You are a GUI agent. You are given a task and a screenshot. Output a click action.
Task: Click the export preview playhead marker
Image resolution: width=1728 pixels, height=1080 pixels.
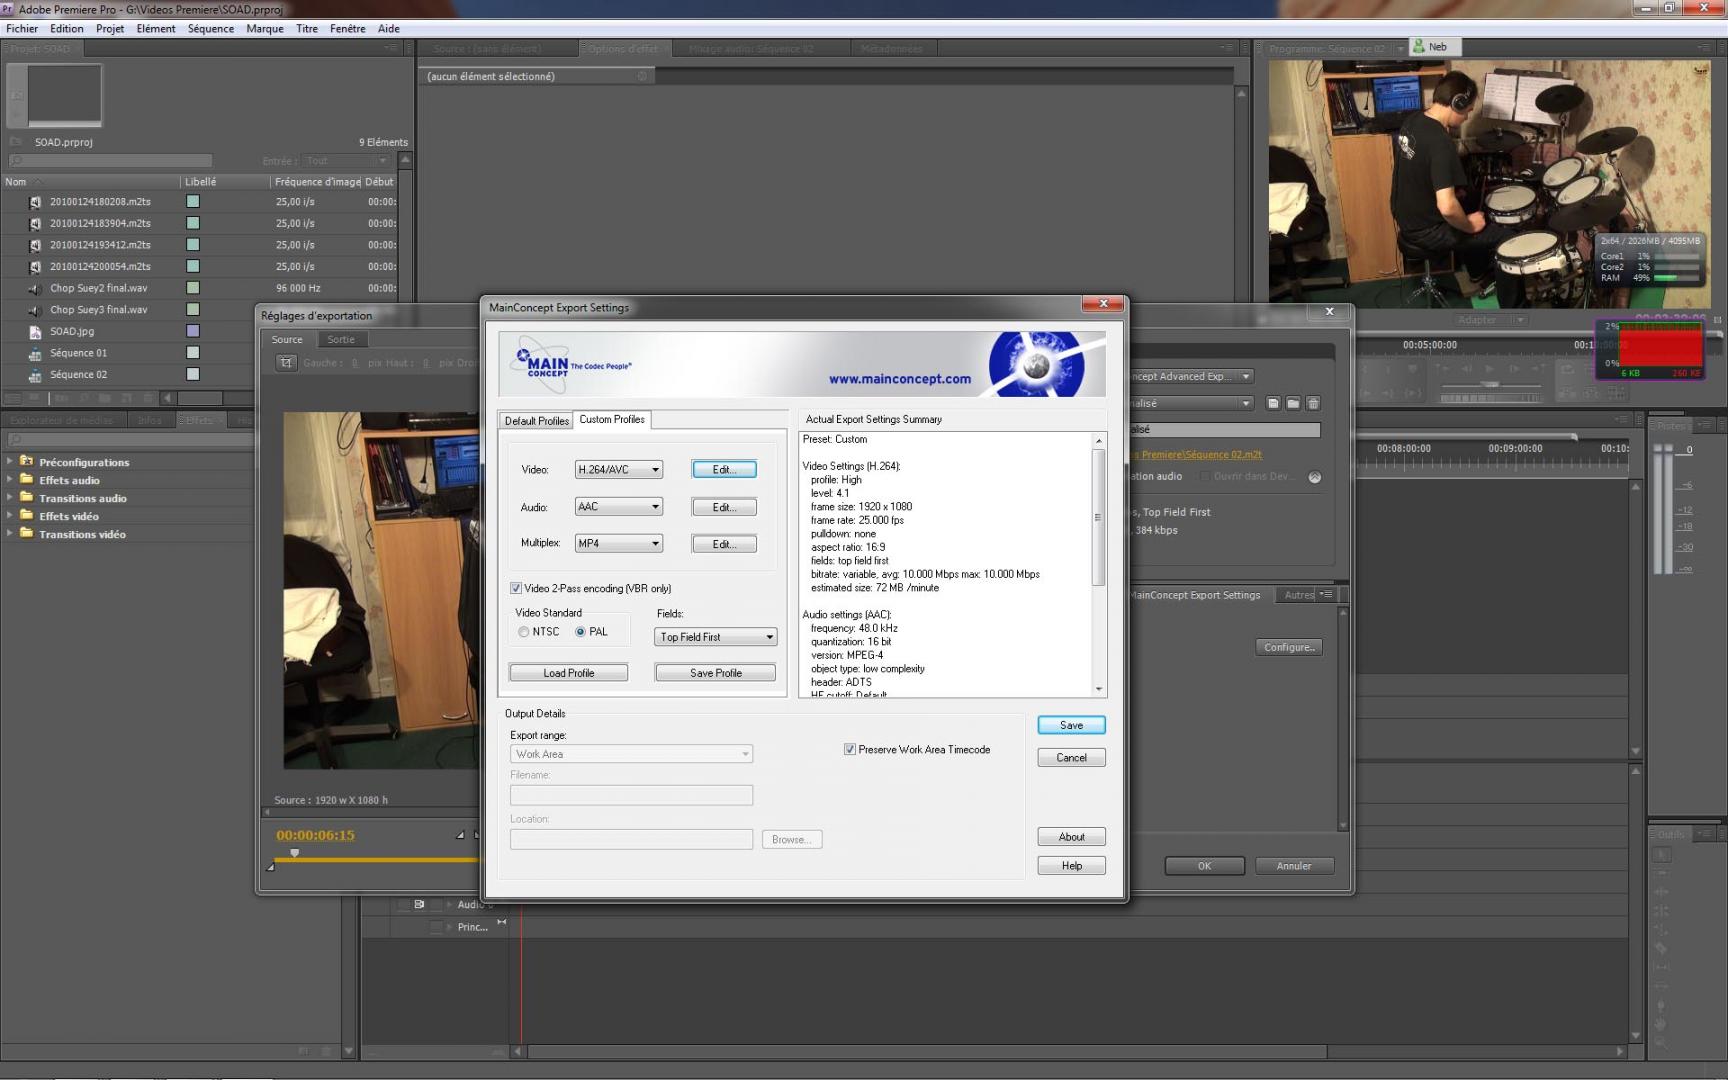pyautogui.click(x=294, y=853)
